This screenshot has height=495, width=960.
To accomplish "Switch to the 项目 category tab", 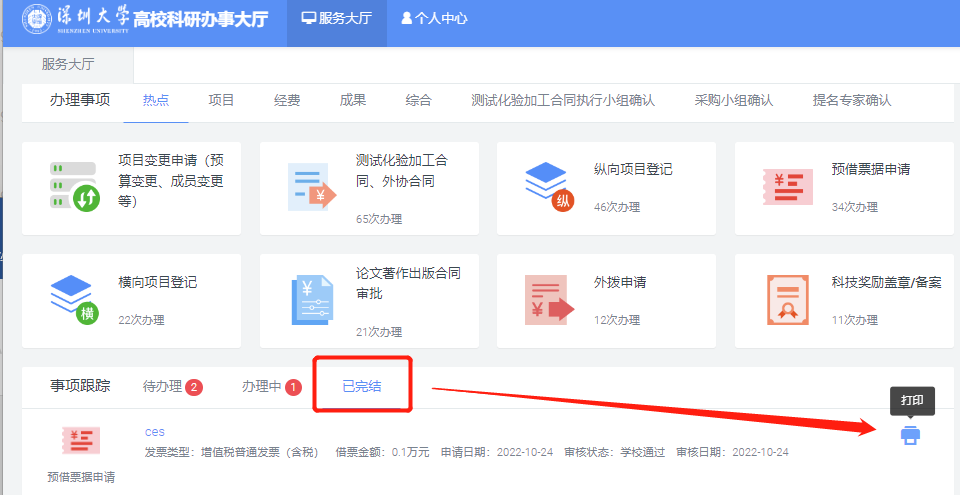I will [x=221, y=100].
